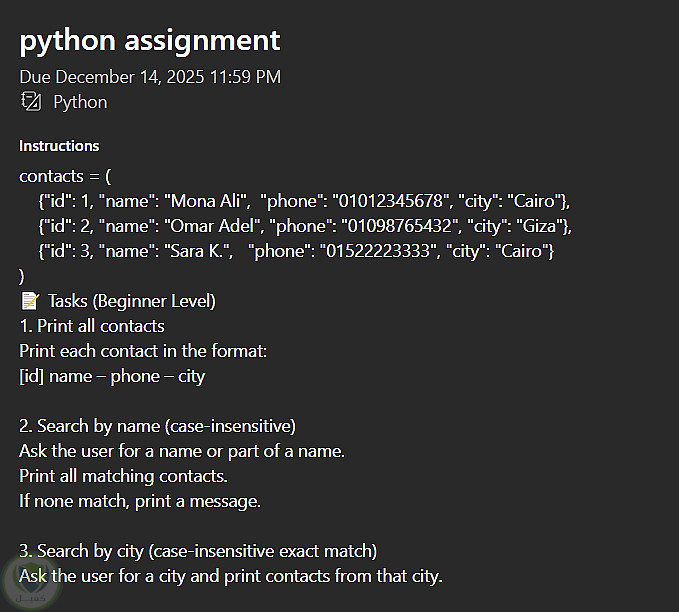This screenshot has width=679, height=612.
Task: Open the Python class label
Action: click(x=80, y=102)
